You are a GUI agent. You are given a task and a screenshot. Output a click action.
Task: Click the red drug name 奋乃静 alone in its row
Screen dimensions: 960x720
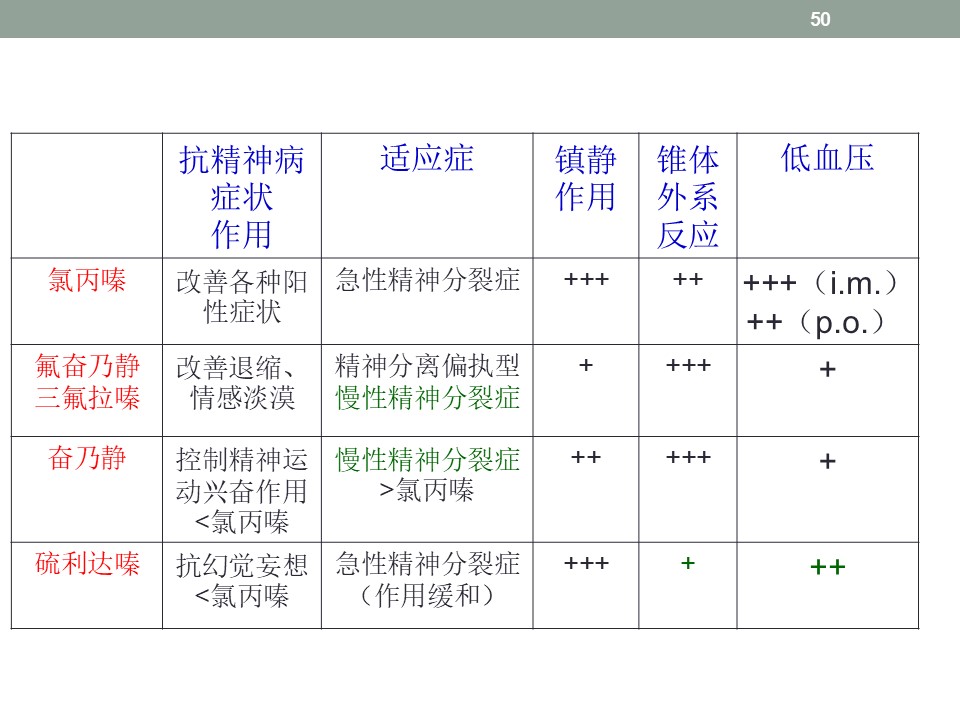tap(87, 458)
